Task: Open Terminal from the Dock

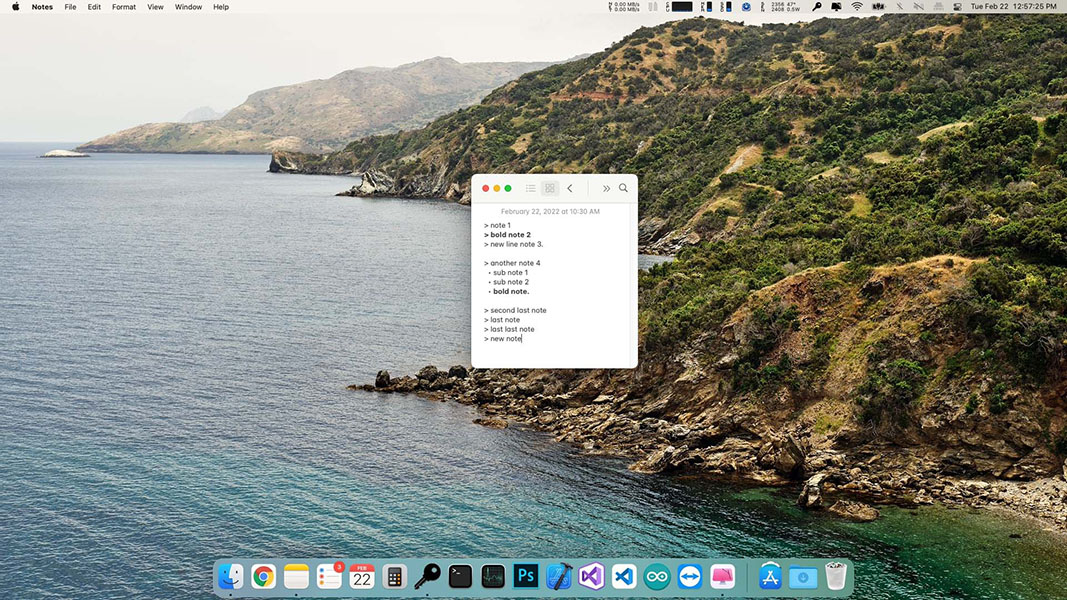Action: point(460,576)
